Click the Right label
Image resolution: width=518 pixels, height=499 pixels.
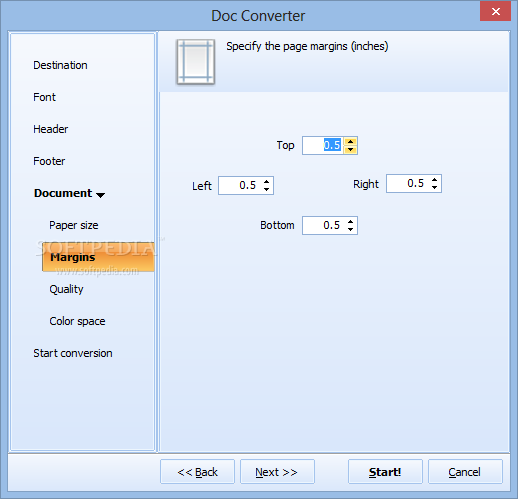pyautogui.click(x=366, y=184)
